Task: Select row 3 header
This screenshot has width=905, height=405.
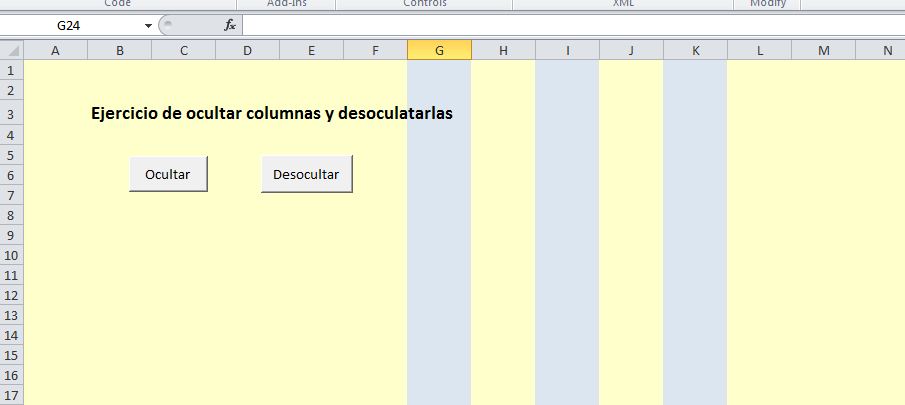Action: (11, 114)
